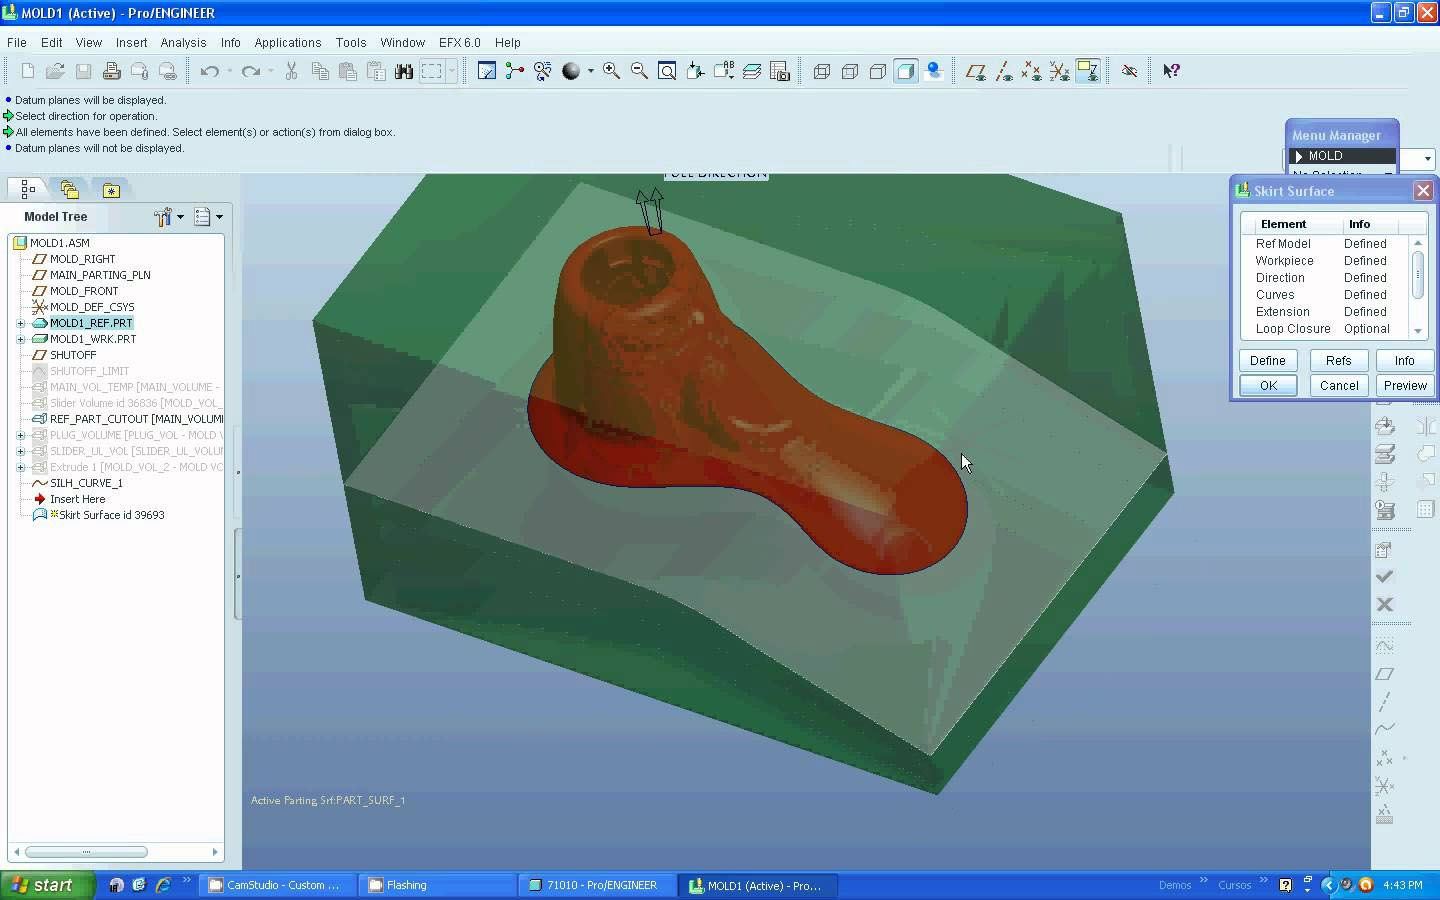Viewport: 1440px width, 900px height.
Task: Toggle datum points display icon
Action: pyautogui.click(x=1032, y=71)
